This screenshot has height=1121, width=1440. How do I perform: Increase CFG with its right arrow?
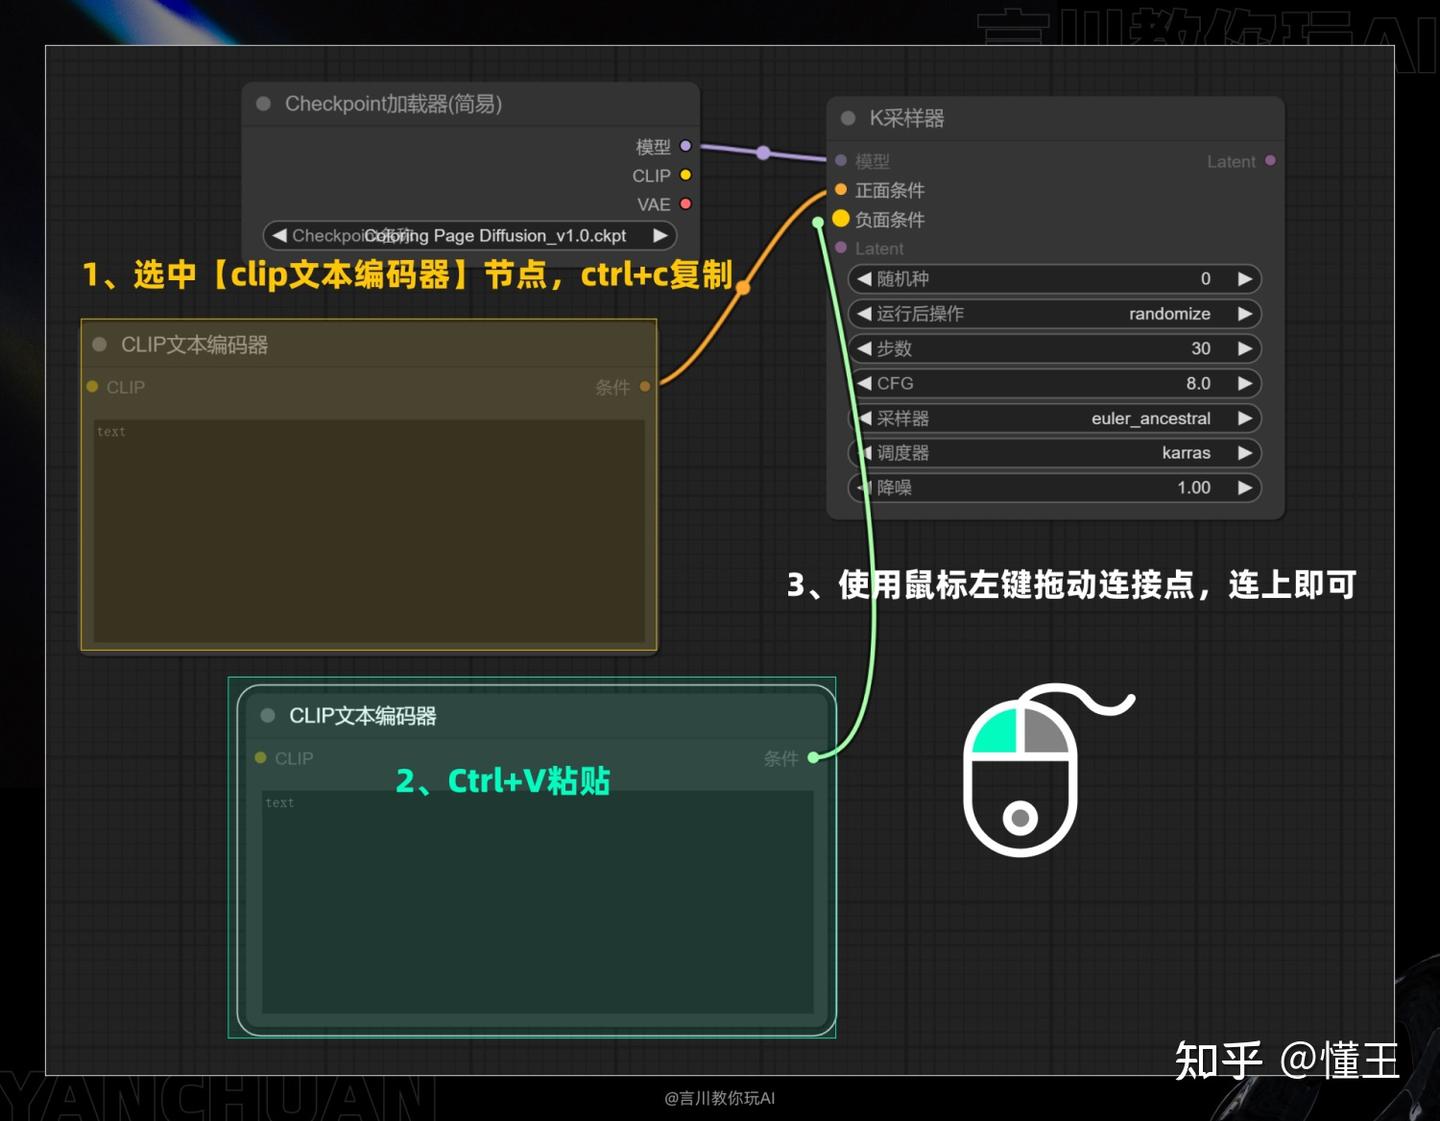point(1245,383)
